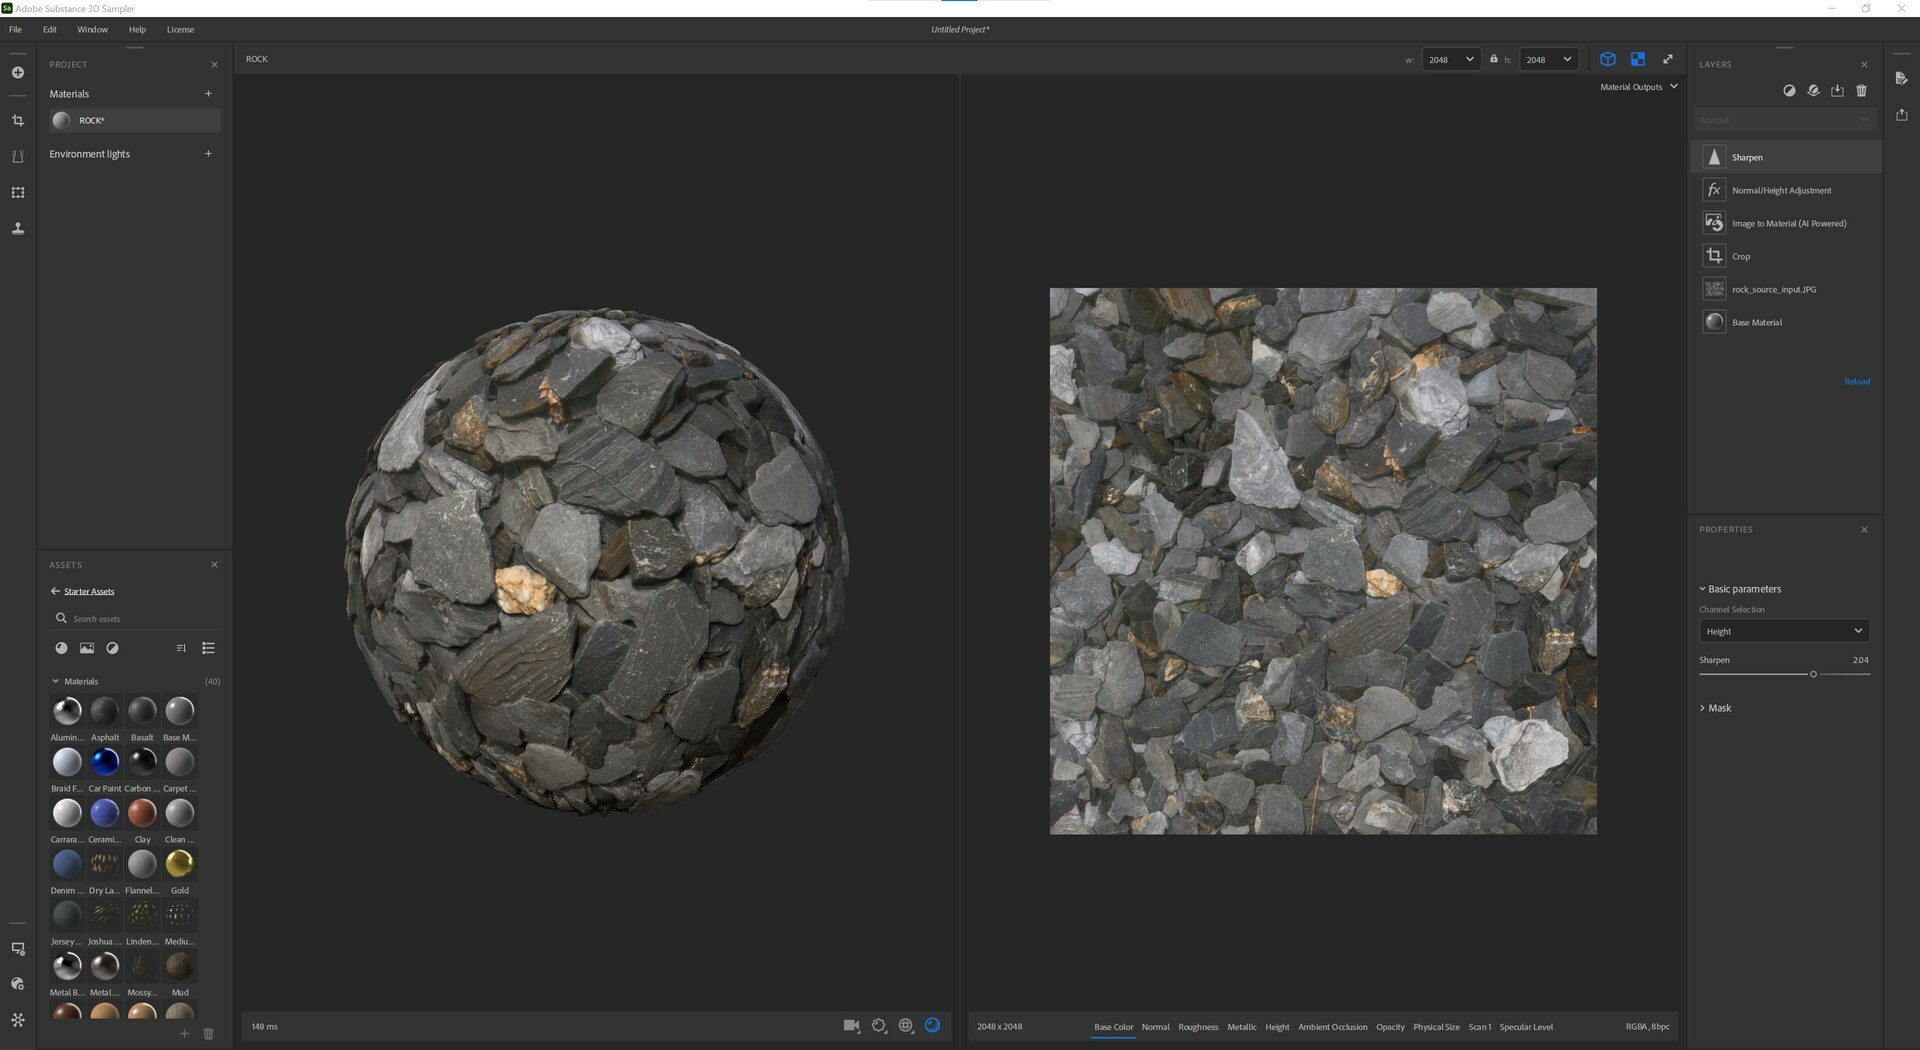Viewport: 1920px width, 1050px height.
Task: Open the Tiling tool icon in the sidebar
Action: 17,192
